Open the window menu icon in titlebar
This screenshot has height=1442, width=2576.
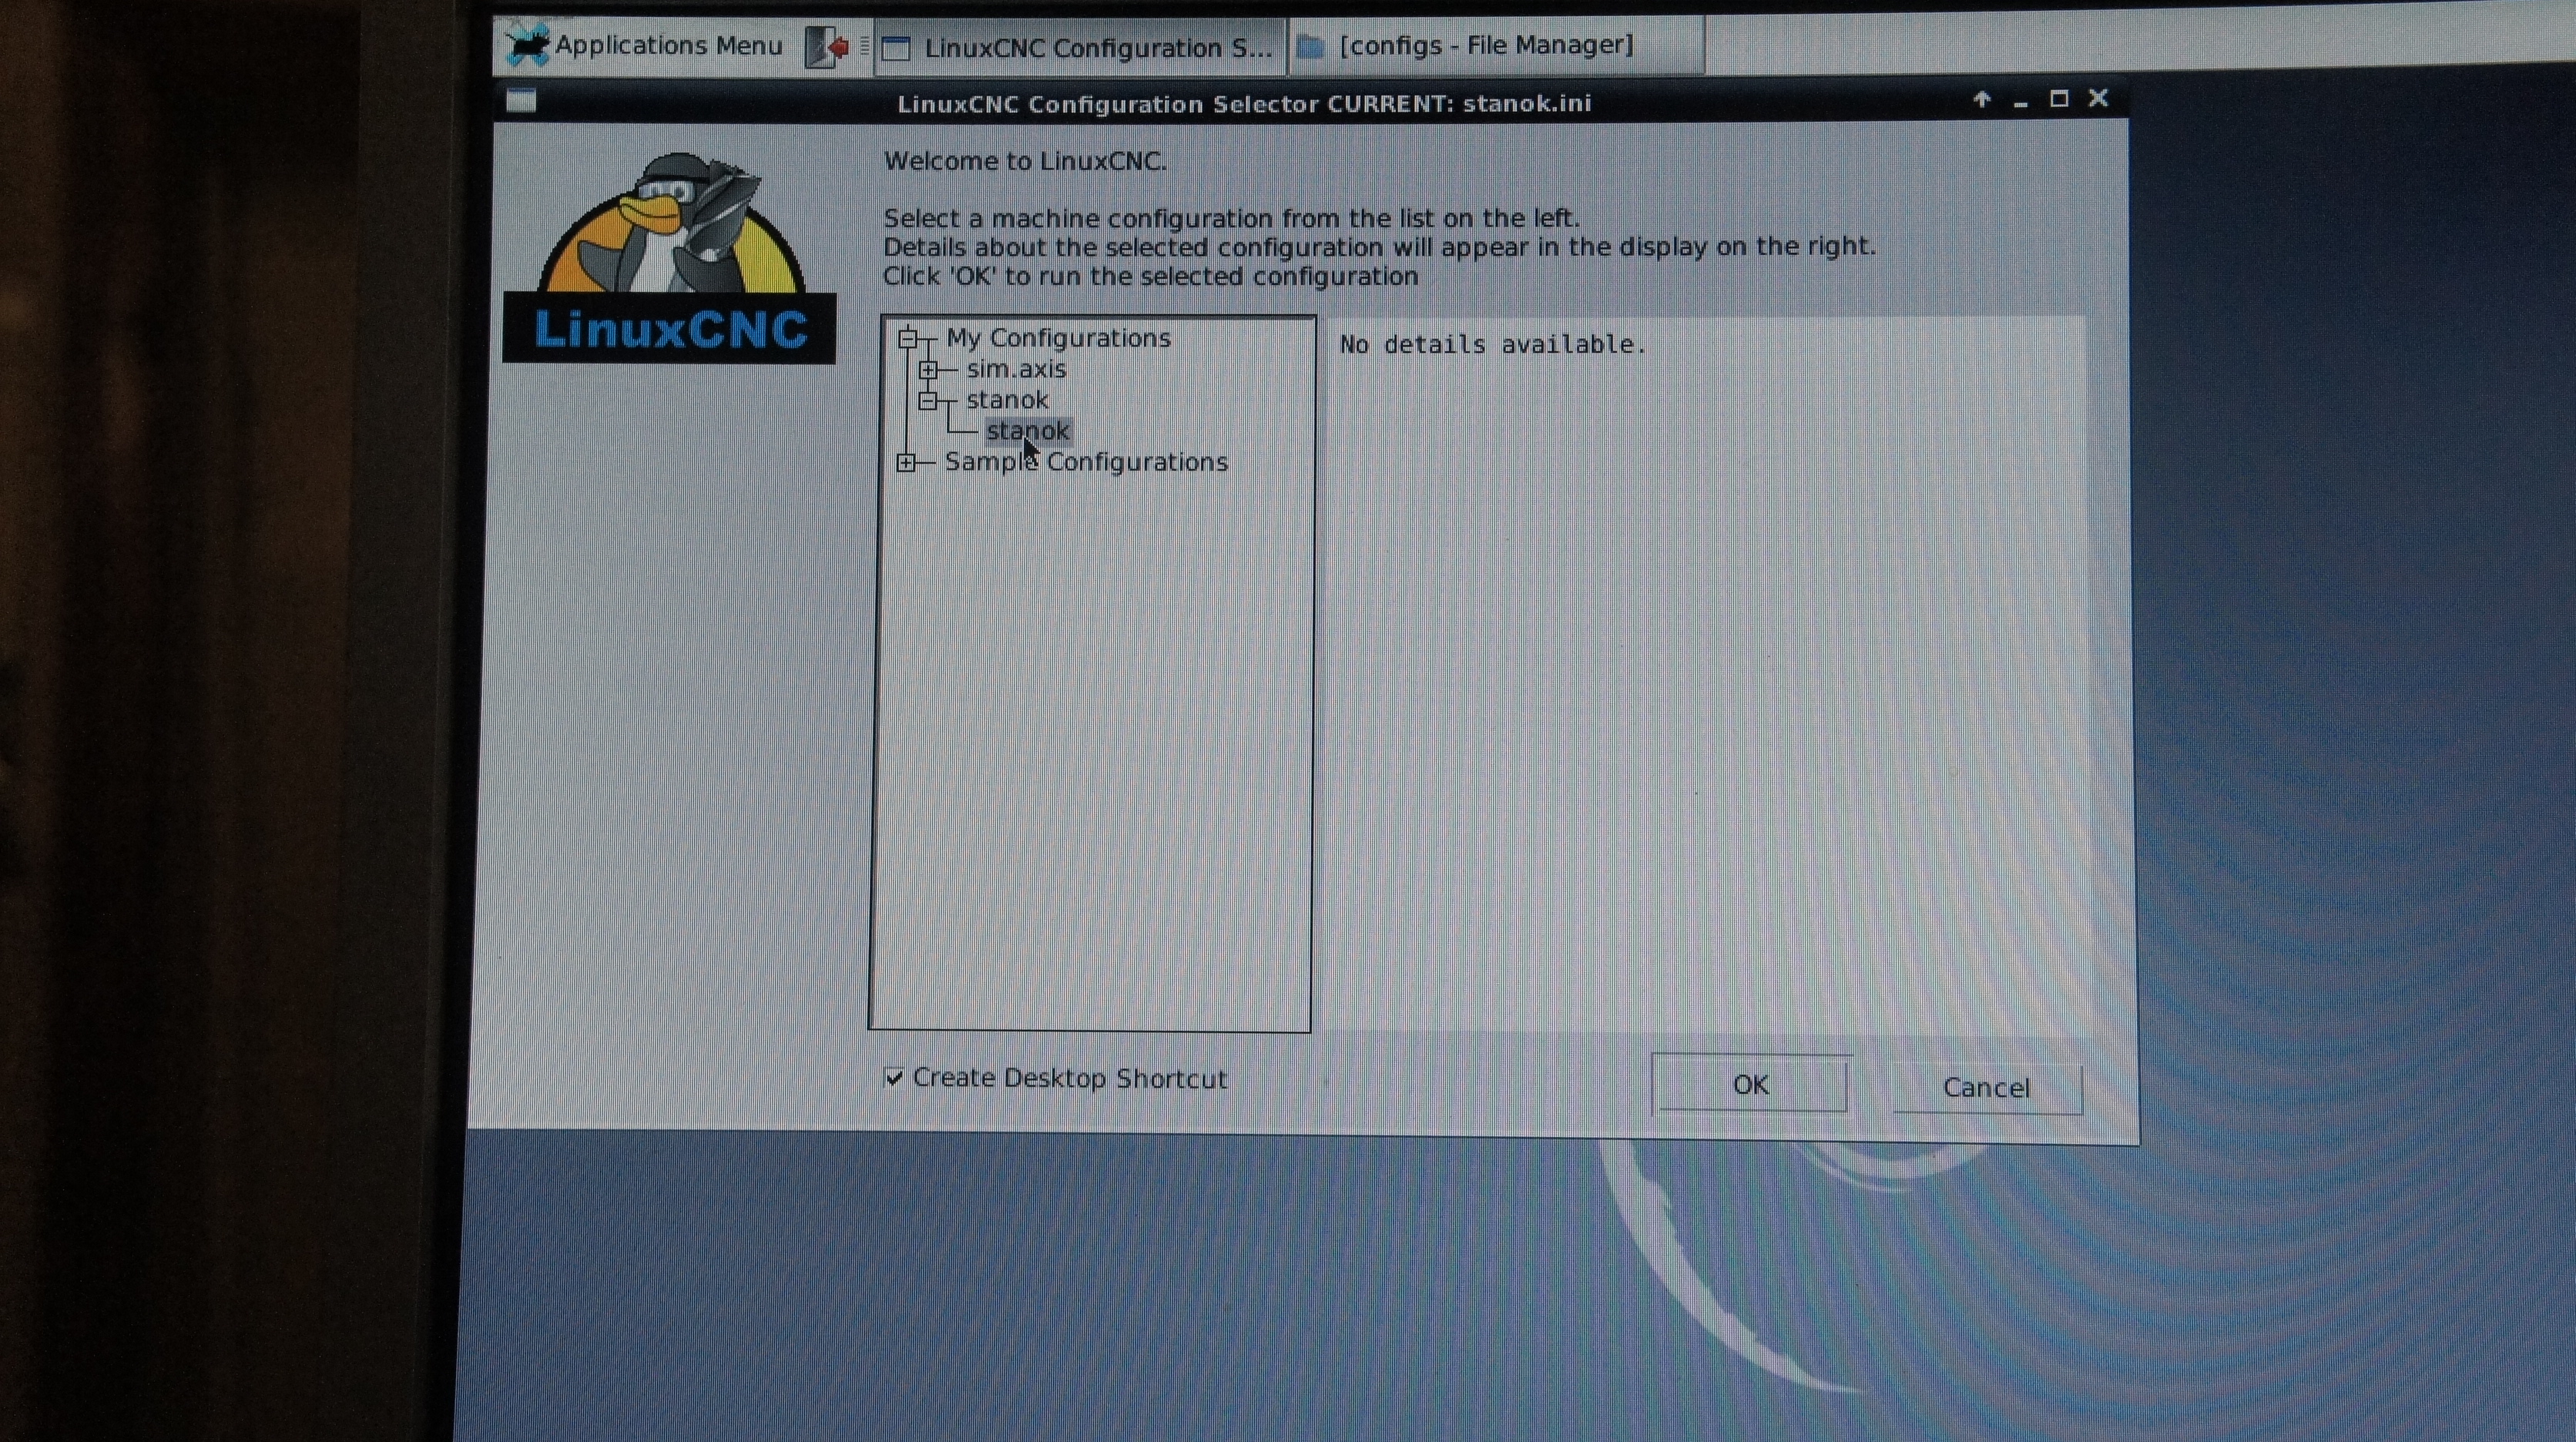pos(521,101)
